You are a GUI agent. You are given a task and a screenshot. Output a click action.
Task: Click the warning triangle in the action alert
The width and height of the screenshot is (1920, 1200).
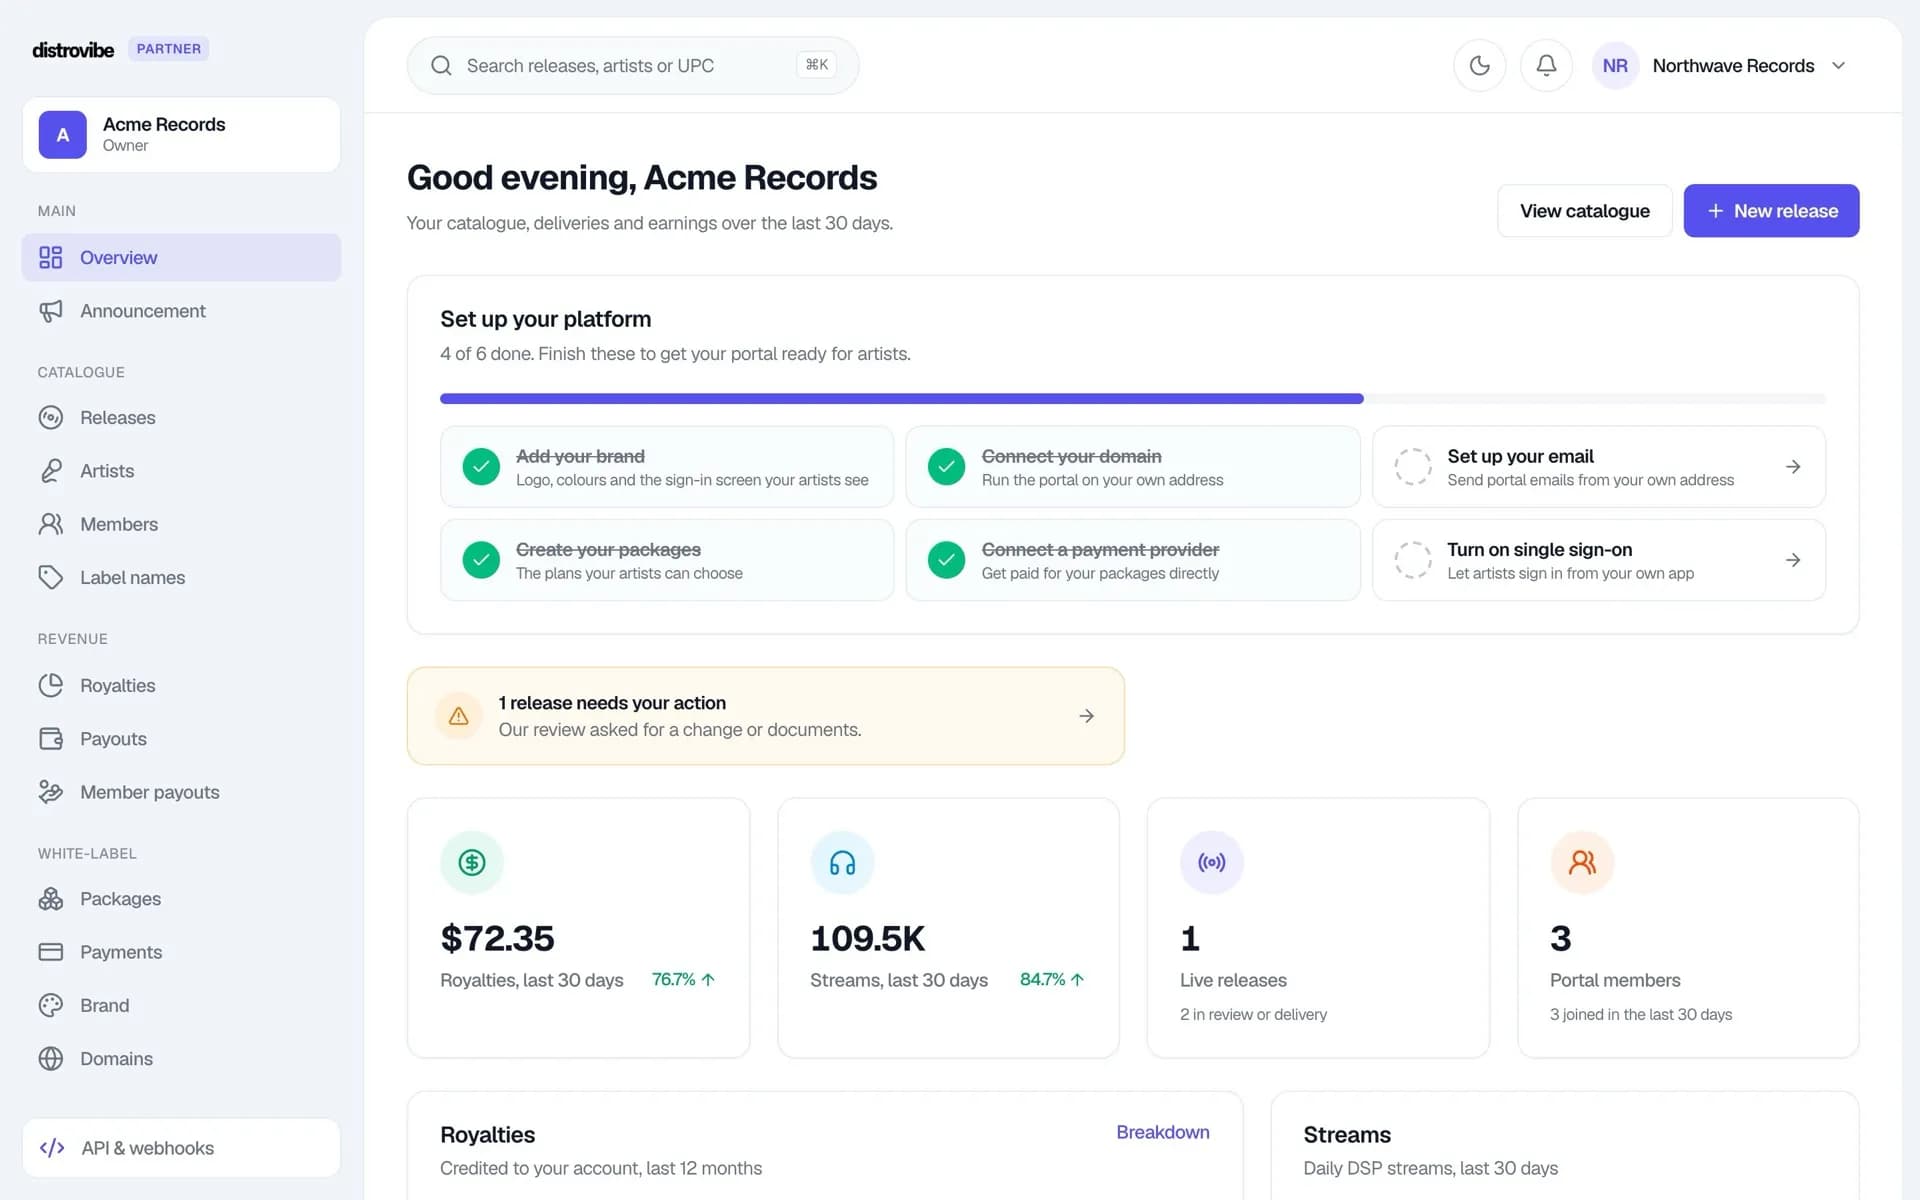click(x=459, y=716)
